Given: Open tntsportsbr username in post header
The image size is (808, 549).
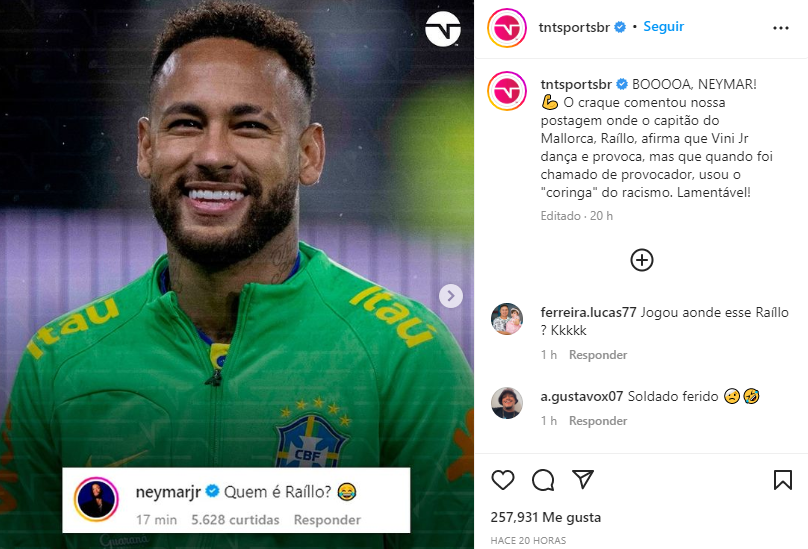Looking at the screenshot, I should (575, 27).
